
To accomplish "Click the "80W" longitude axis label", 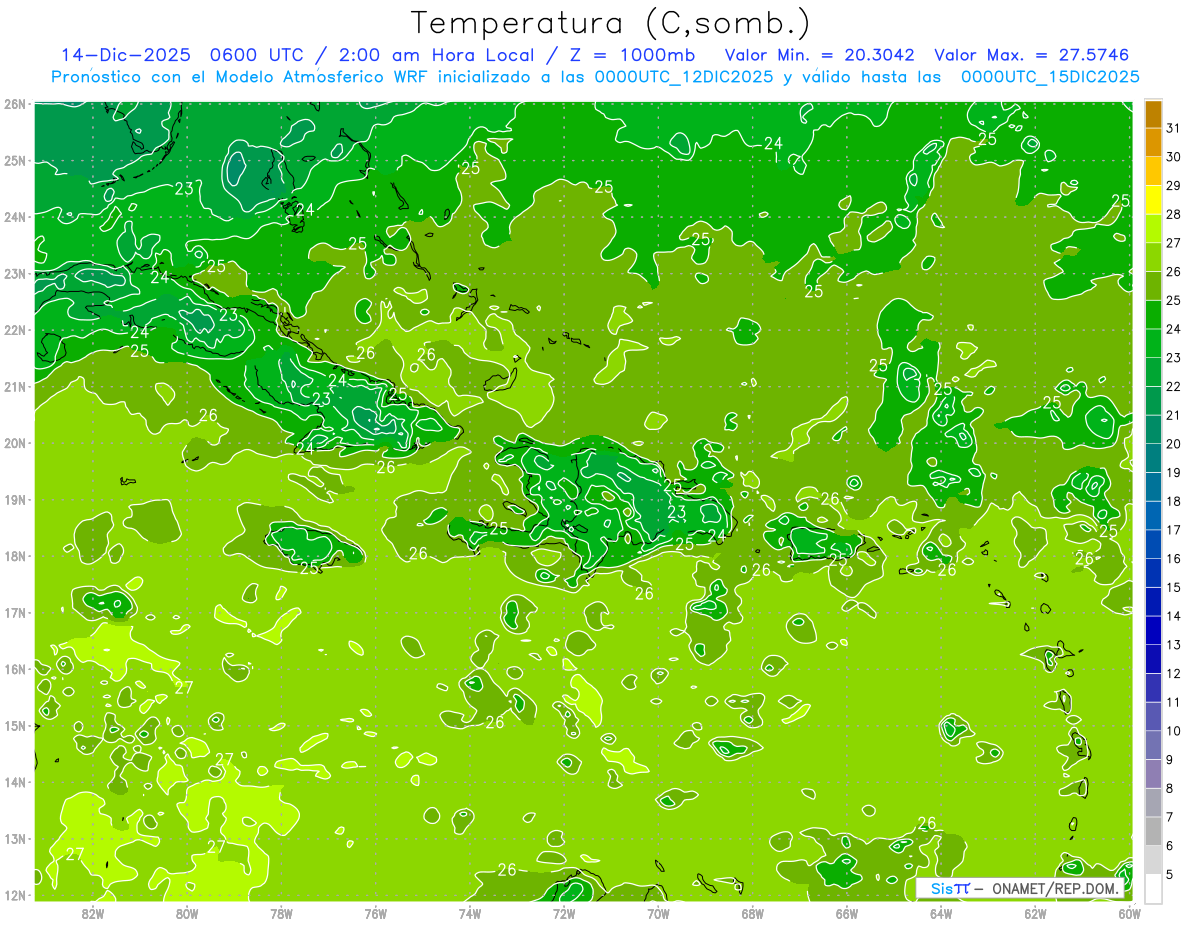I will (x=187, y=914).
